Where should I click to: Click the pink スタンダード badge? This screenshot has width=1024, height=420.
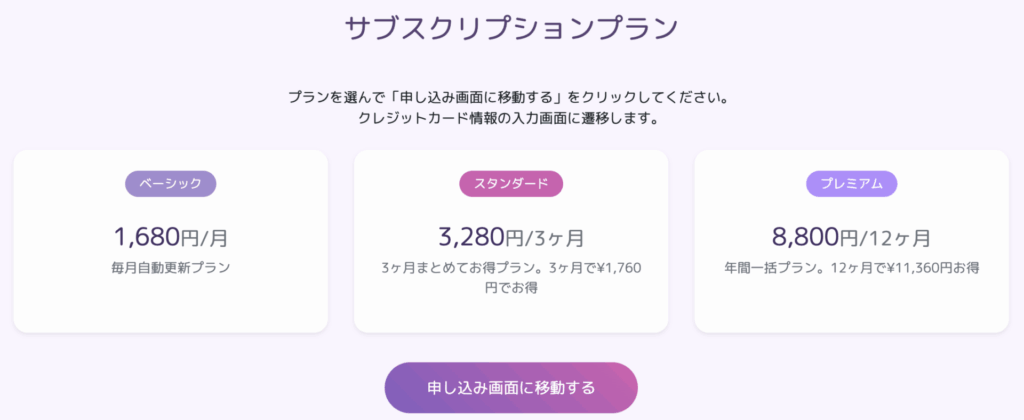pos(511,184)
